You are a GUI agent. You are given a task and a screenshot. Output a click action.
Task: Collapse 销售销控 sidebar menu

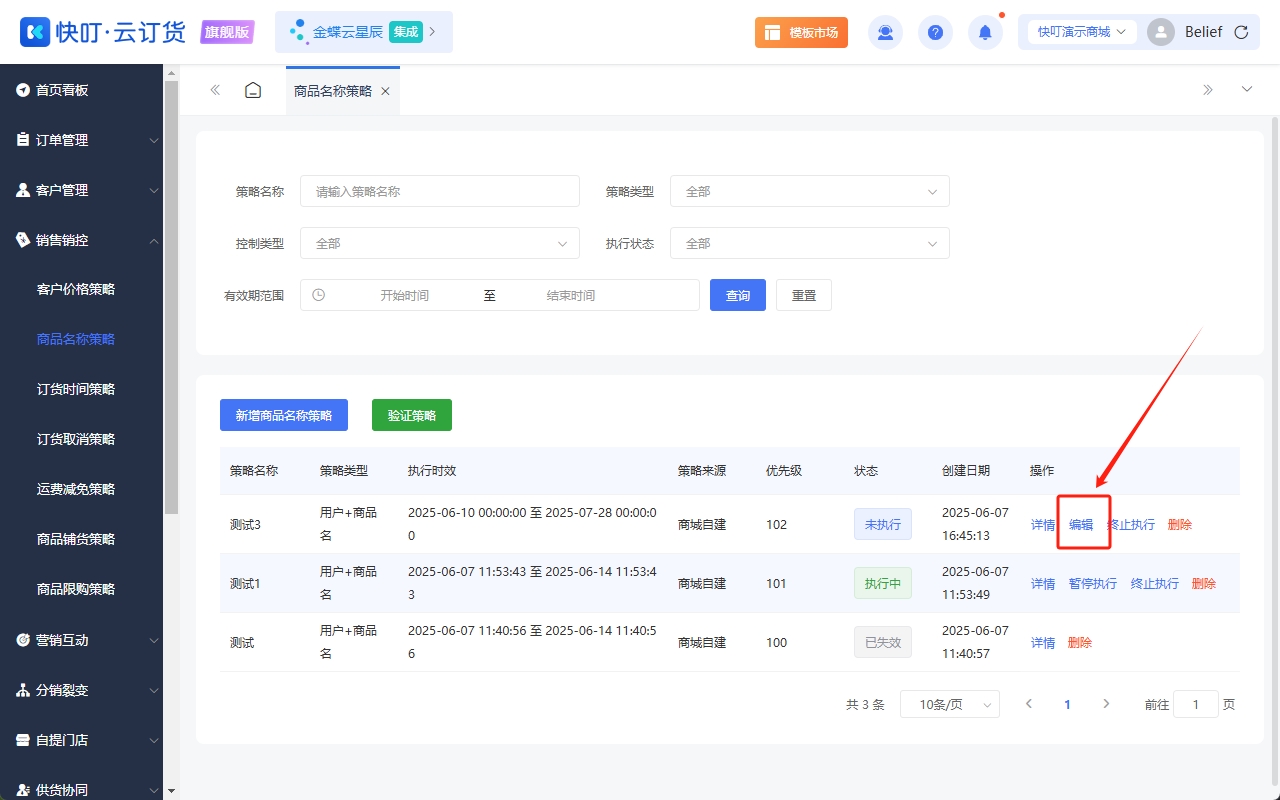[81, 240]
